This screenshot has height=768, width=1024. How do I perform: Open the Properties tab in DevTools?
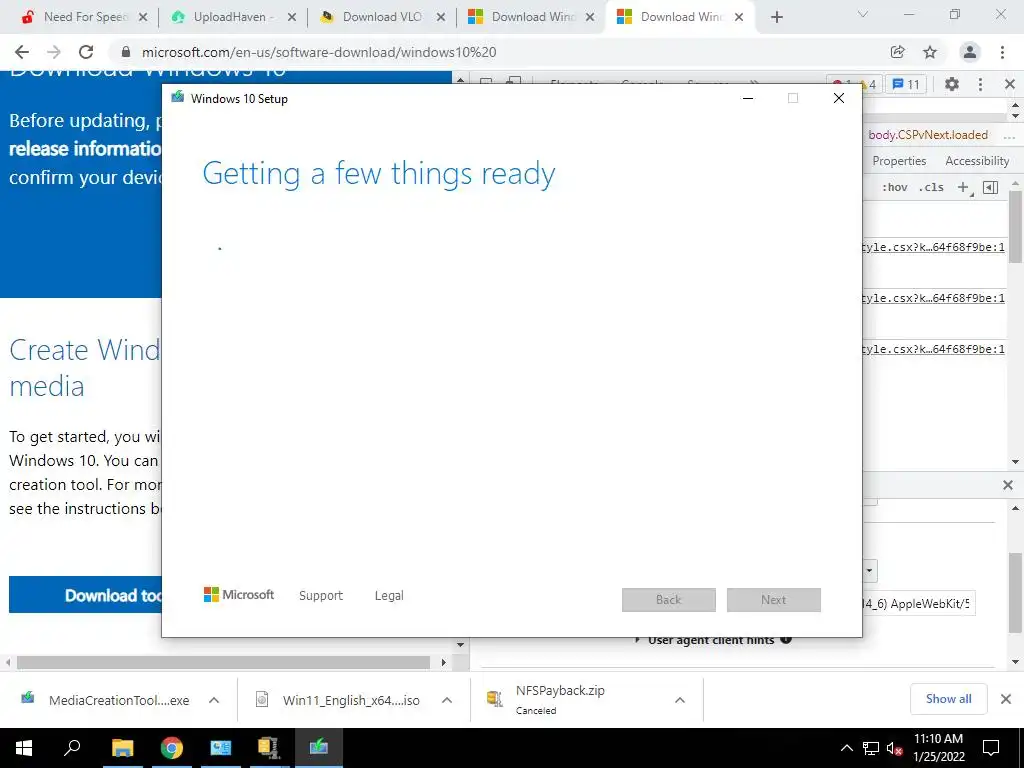[x=899, y=161]
